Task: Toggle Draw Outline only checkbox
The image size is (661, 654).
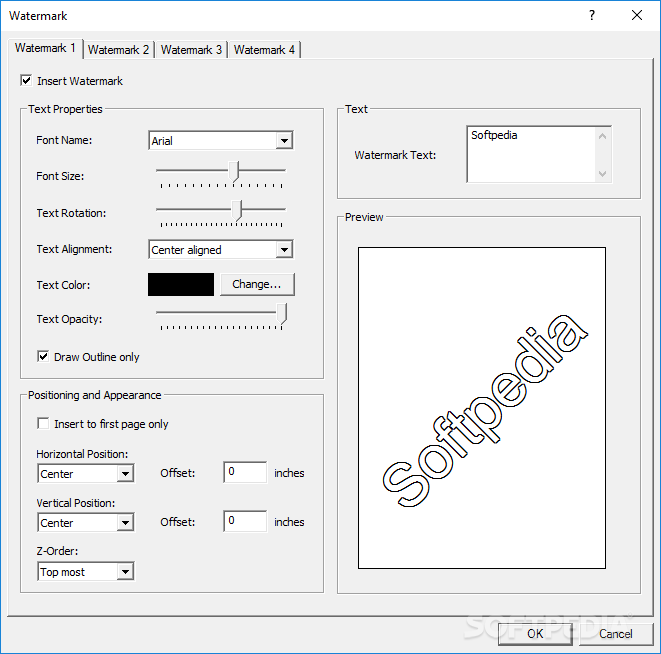Action: pos(43,357)
